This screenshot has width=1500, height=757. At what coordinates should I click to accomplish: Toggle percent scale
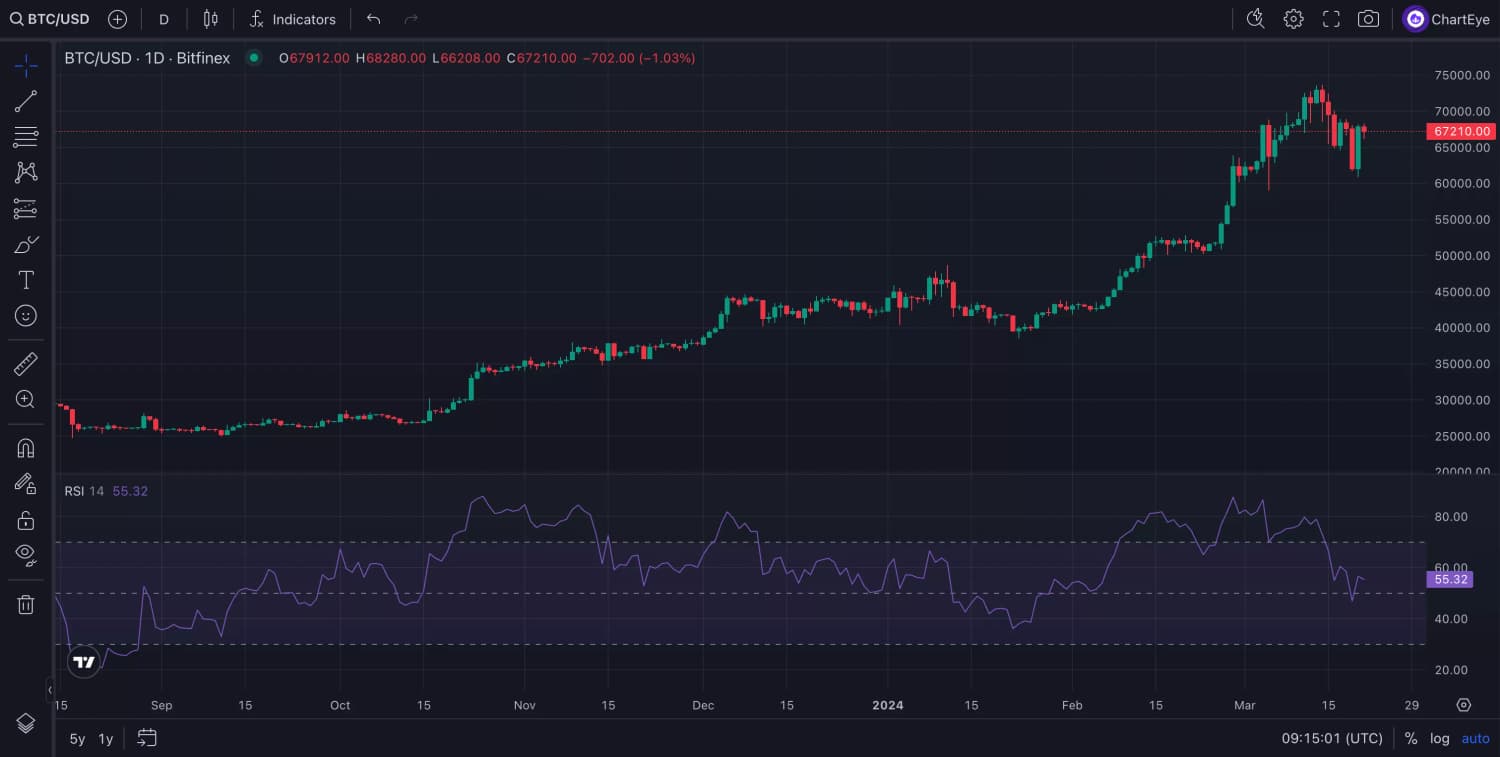[x=1411, y=739]
